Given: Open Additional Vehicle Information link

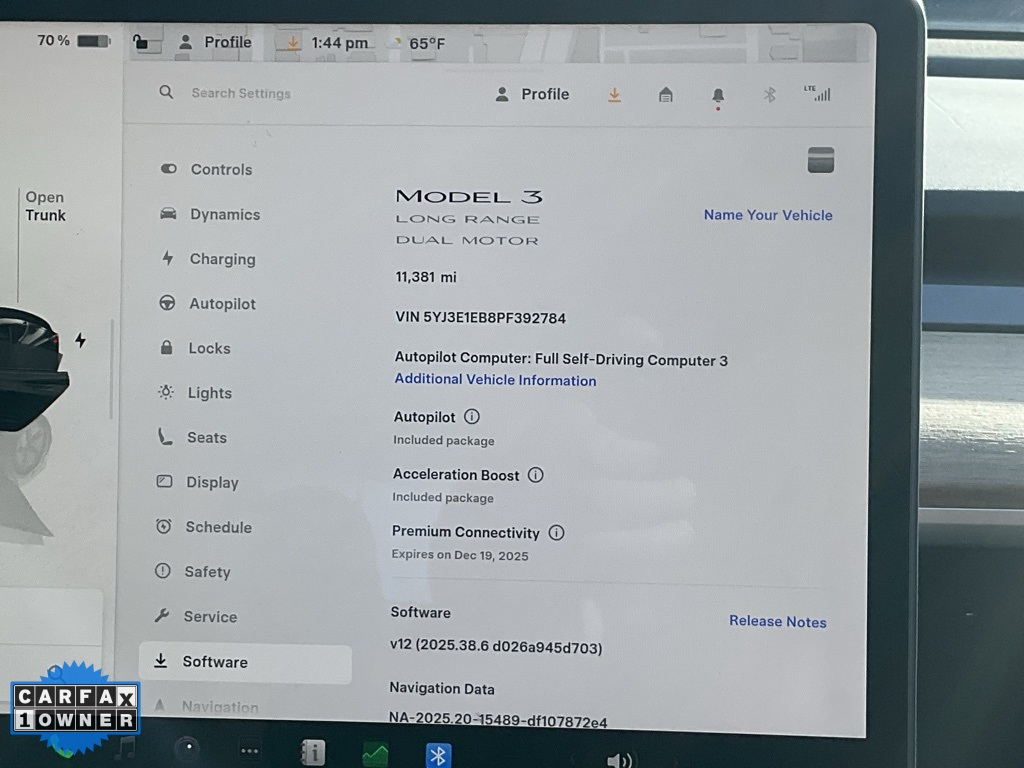Looking at the screenshot, I should click(495, 380).
